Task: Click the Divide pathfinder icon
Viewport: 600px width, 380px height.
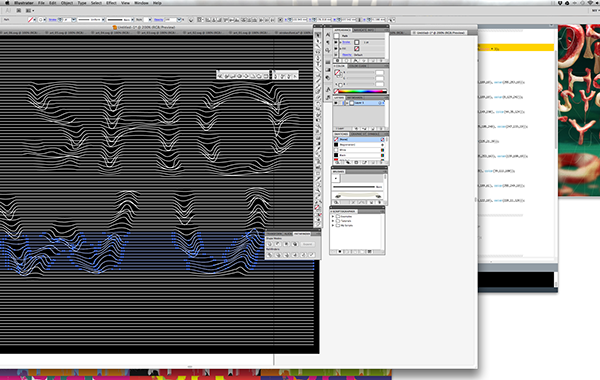Action: pos(269,254)
